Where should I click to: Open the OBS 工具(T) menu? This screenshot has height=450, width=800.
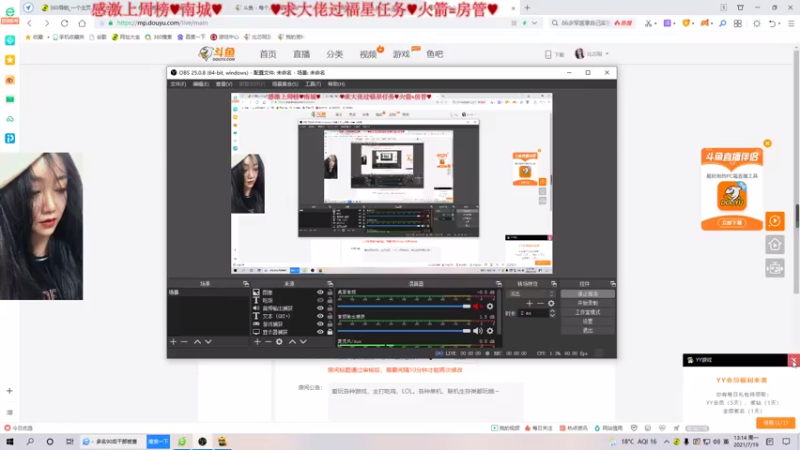[x=313, y=84]
